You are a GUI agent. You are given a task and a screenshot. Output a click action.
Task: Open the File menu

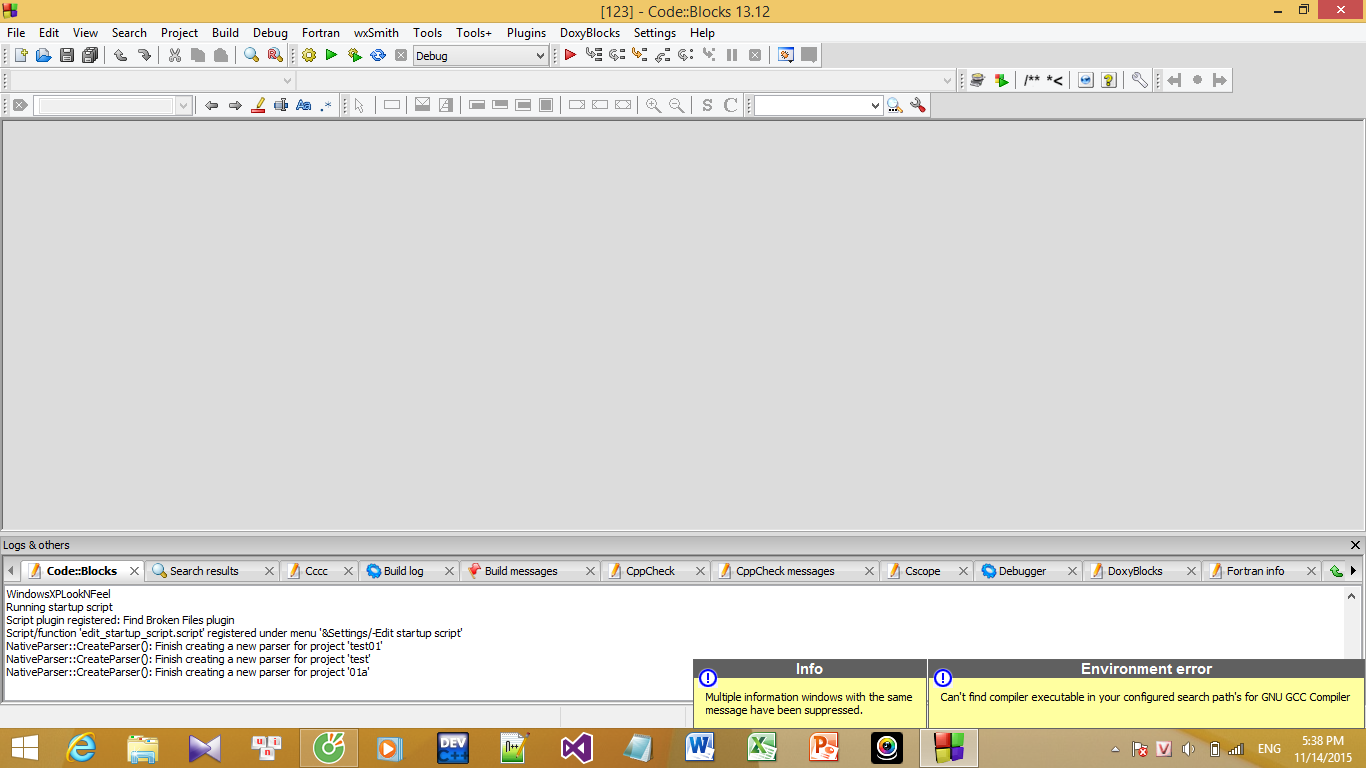tap(16, 32)
